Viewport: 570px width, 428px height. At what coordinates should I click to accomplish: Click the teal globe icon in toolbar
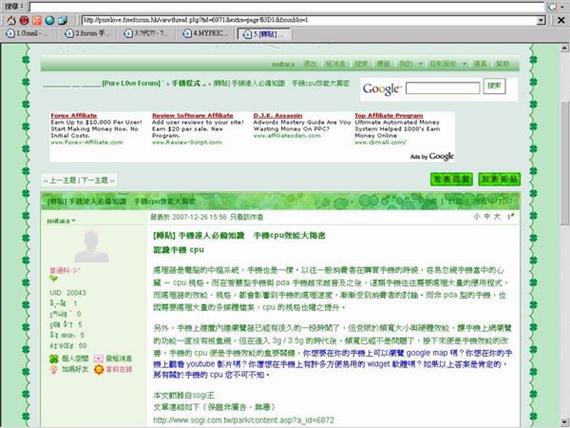point(50,20)
